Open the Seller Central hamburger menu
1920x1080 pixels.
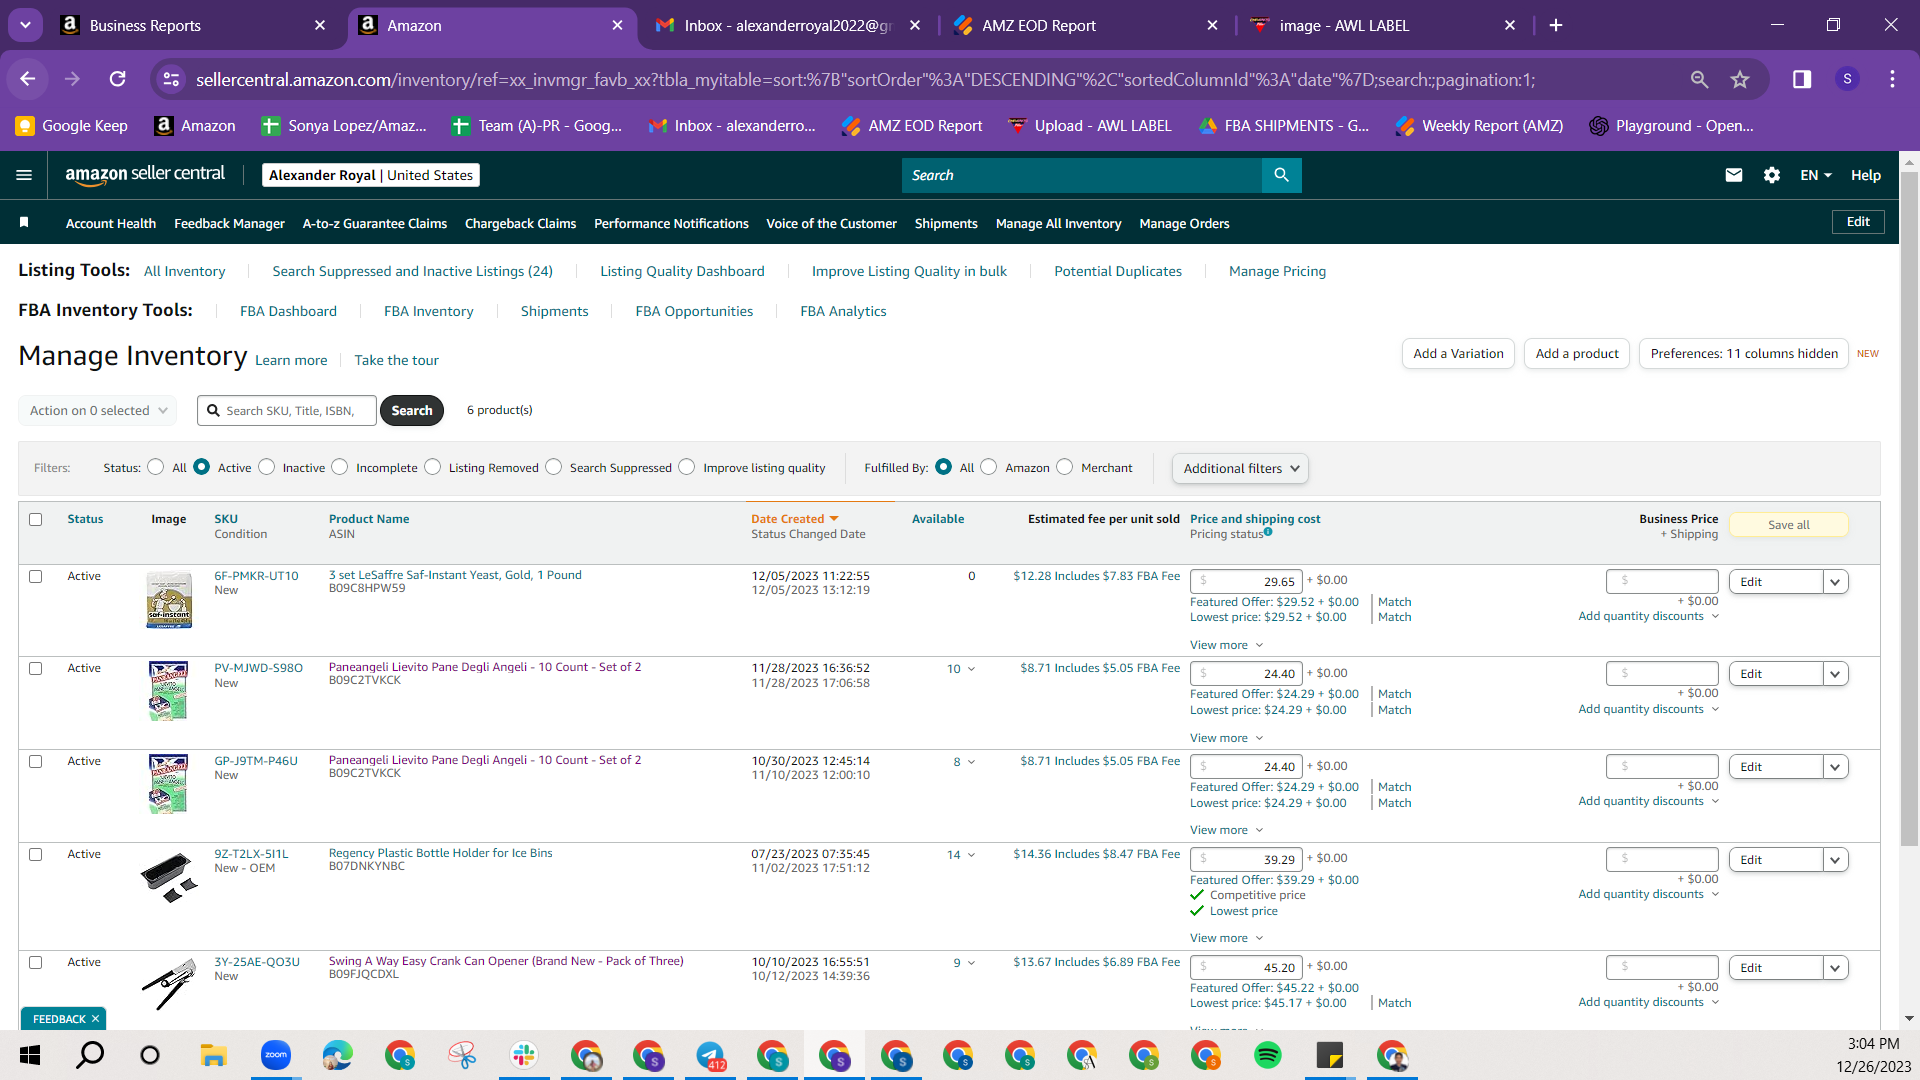point(24,175)
